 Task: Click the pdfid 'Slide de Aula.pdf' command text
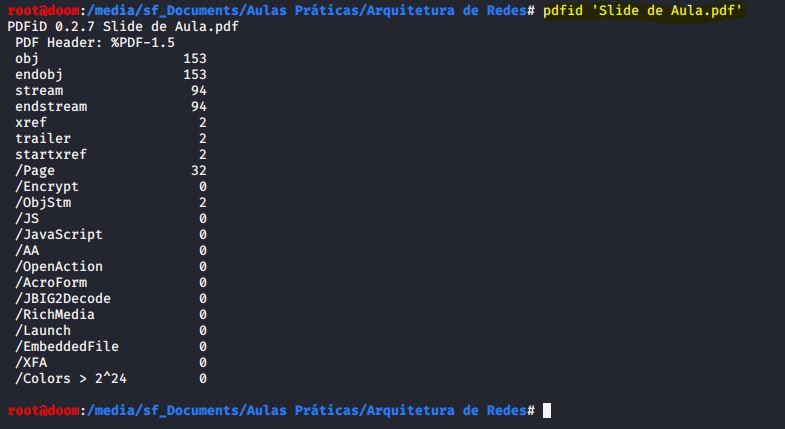tap(642, 10)
